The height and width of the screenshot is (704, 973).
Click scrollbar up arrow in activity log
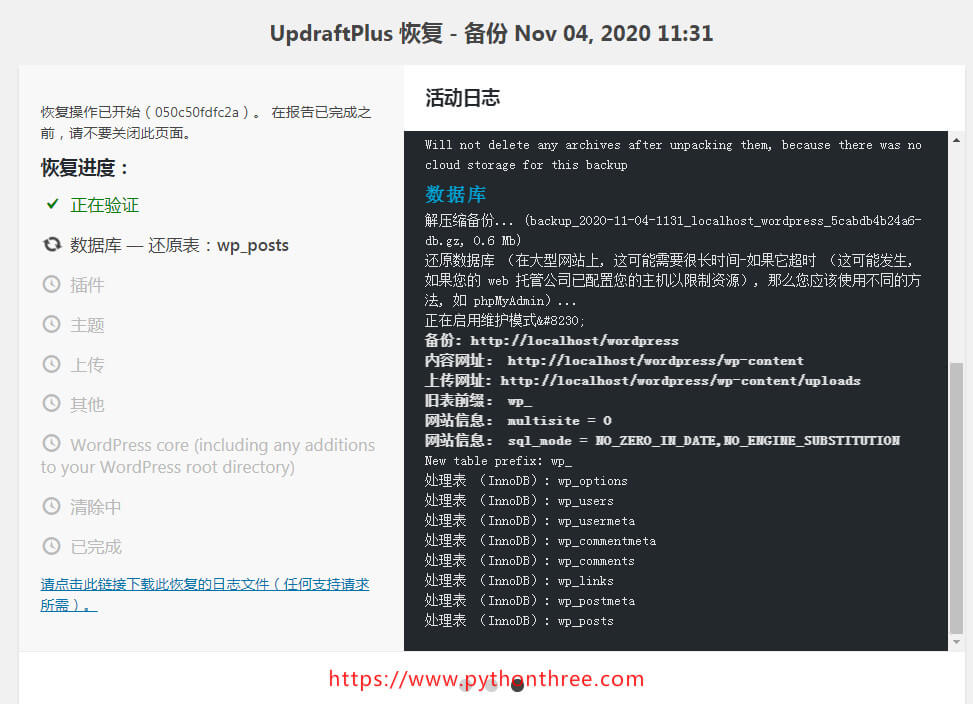pos(956,141)
